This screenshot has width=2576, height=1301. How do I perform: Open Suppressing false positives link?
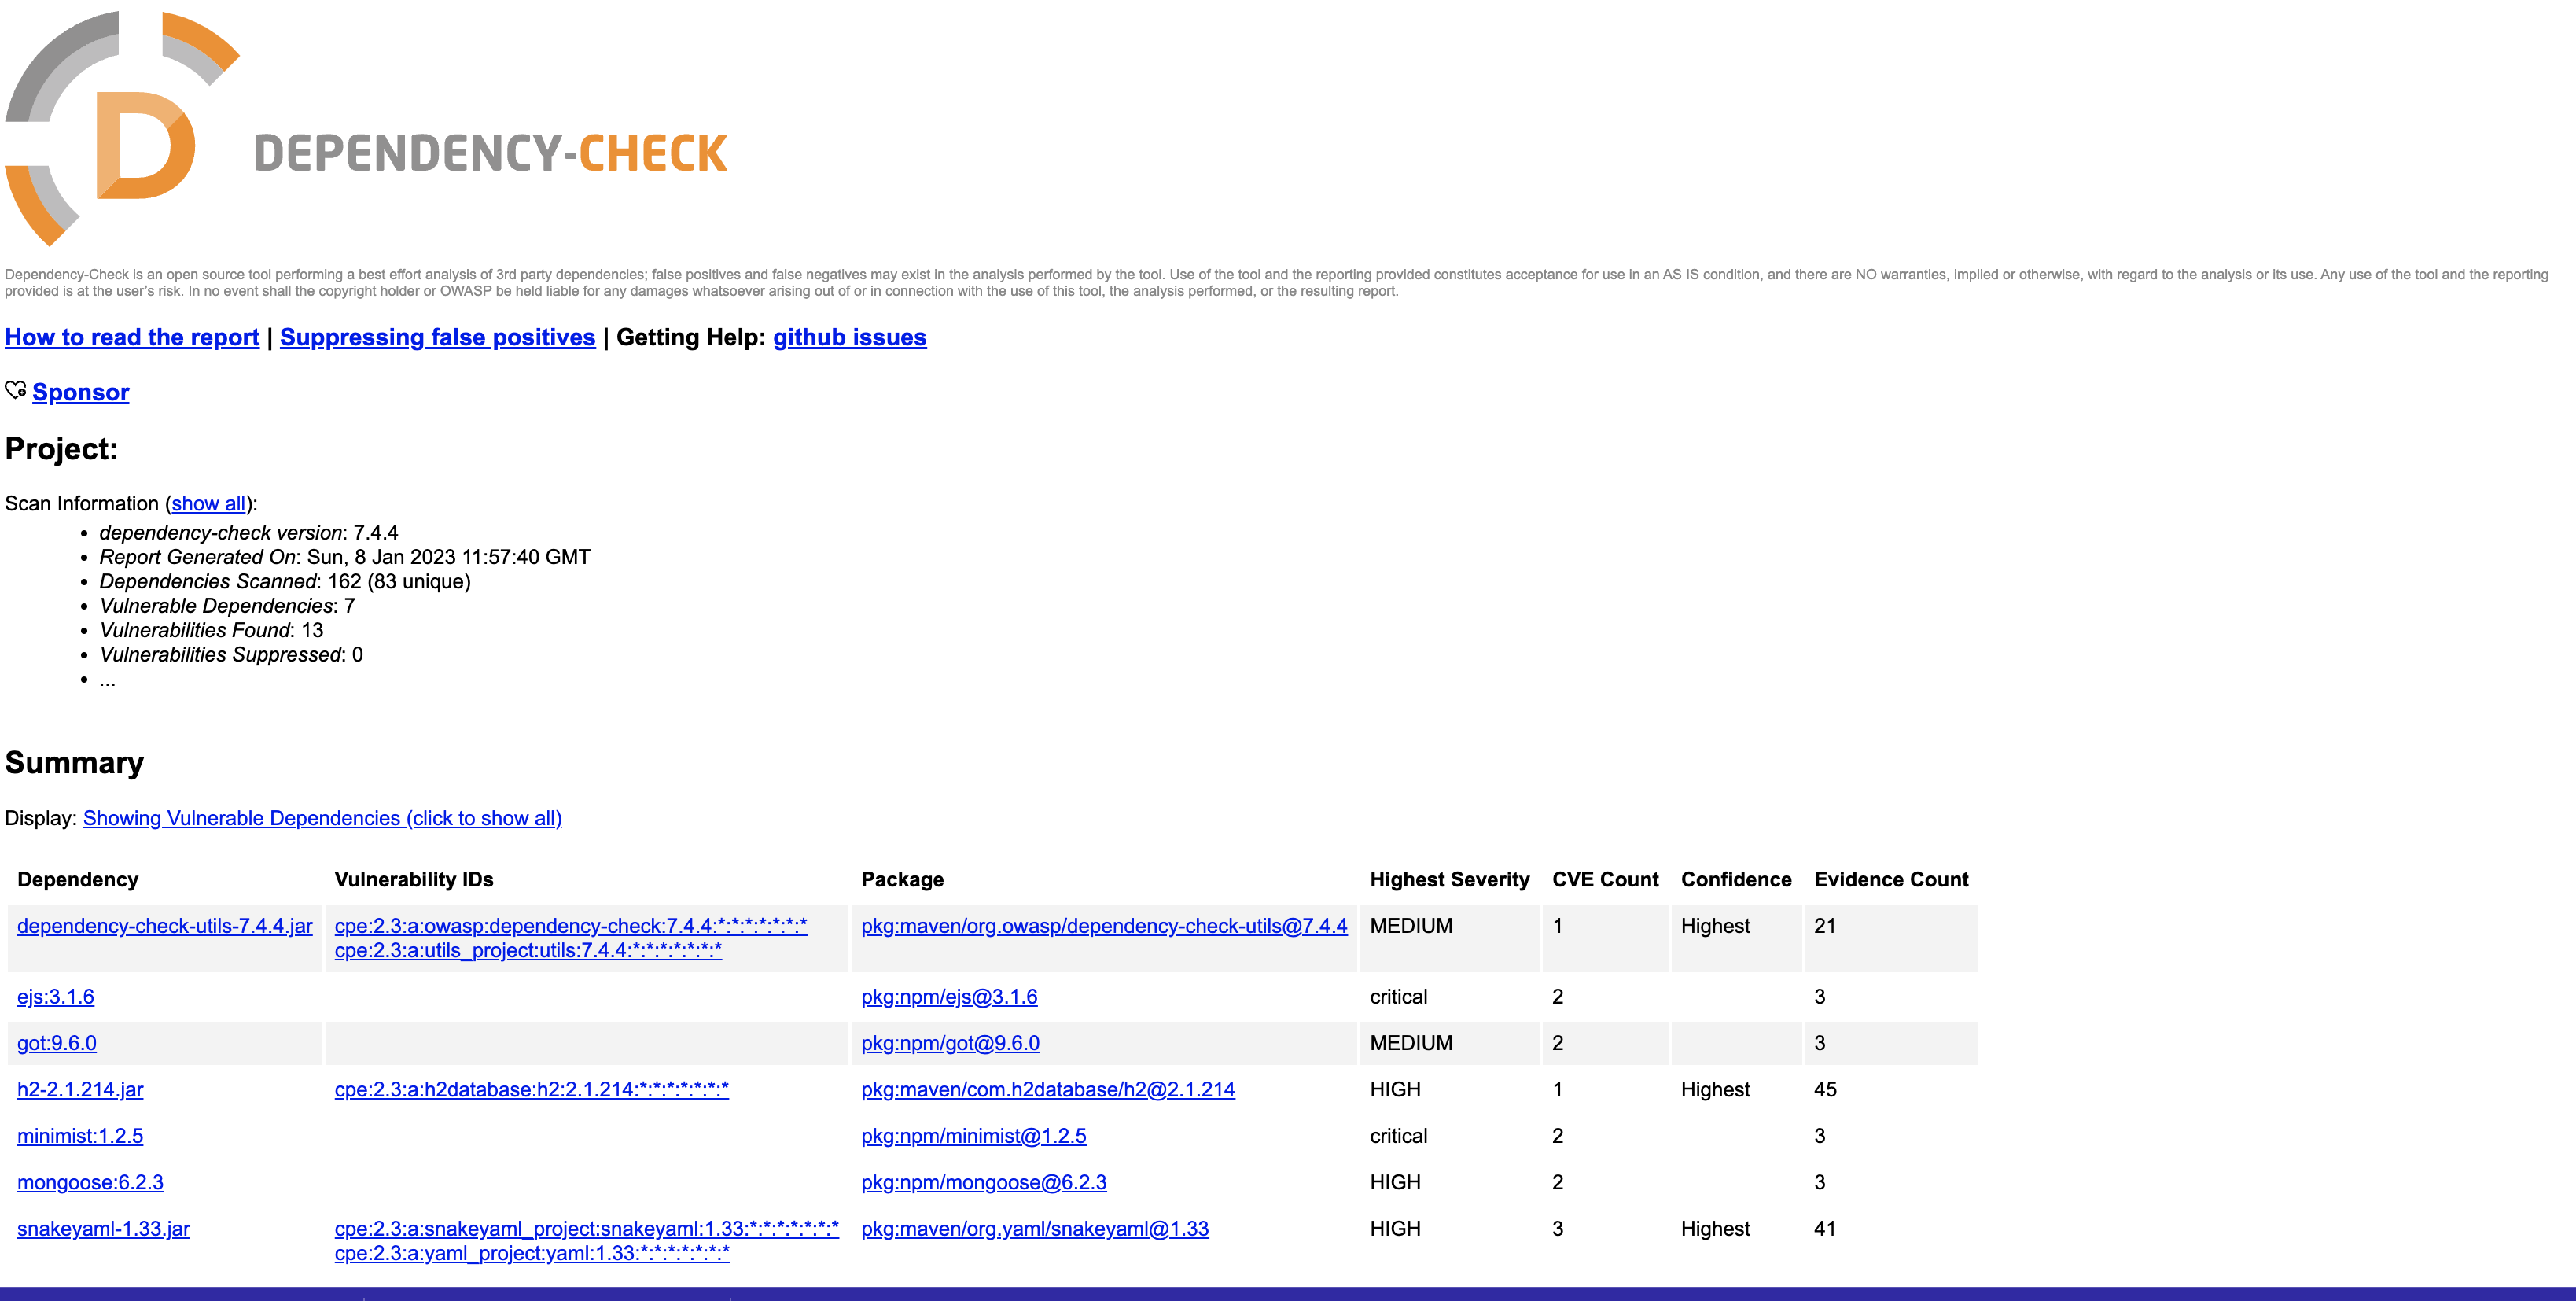pos(437,337)
